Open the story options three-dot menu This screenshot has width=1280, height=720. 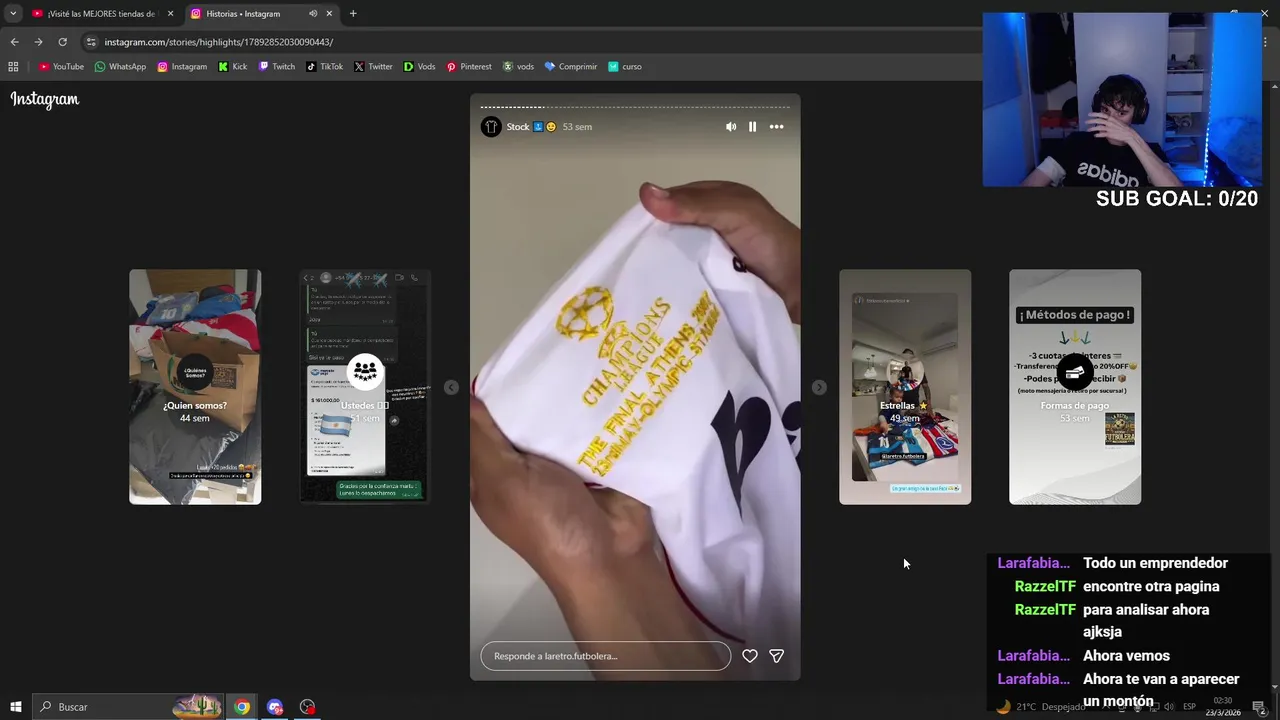tap(776, 127)
